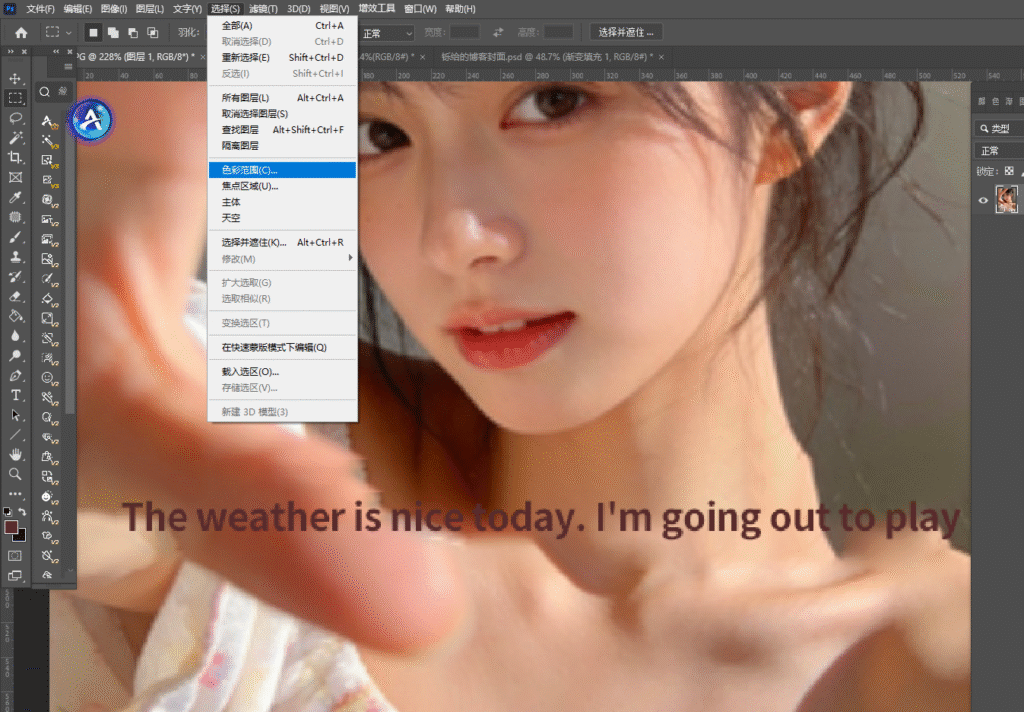Toggle visibility eye of the layer
The width and height of the screenshot is (1024, 712).
coord(983,201)
